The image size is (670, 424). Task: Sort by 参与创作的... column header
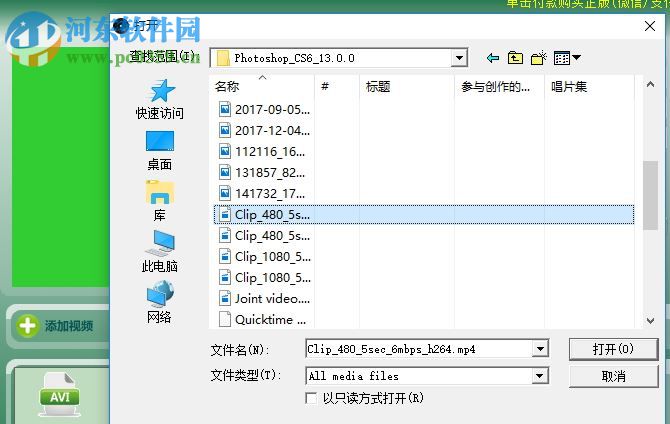pos(500,87)
